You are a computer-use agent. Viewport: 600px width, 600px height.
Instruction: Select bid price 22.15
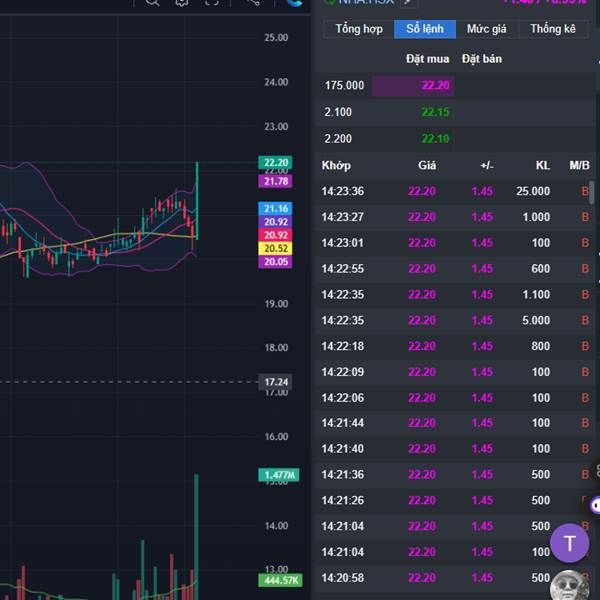tap(435, 112)
